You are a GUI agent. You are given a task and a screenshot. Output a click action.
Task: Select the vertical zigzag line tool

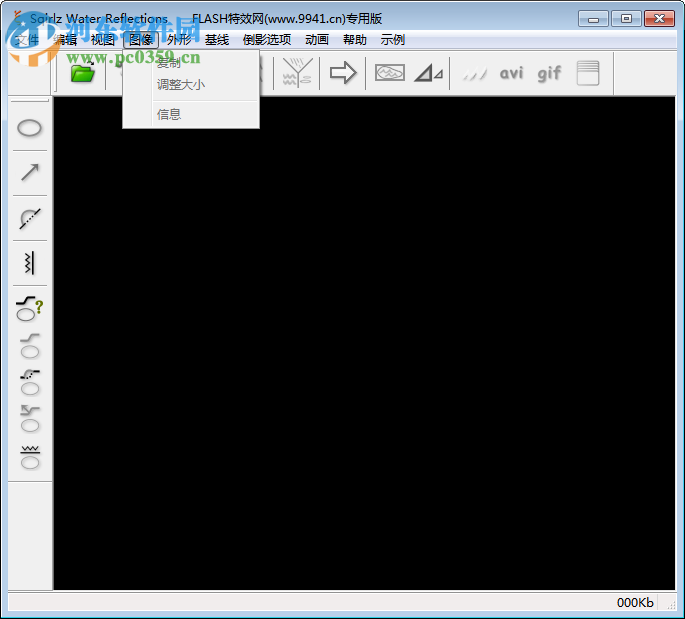click(29, 263)
